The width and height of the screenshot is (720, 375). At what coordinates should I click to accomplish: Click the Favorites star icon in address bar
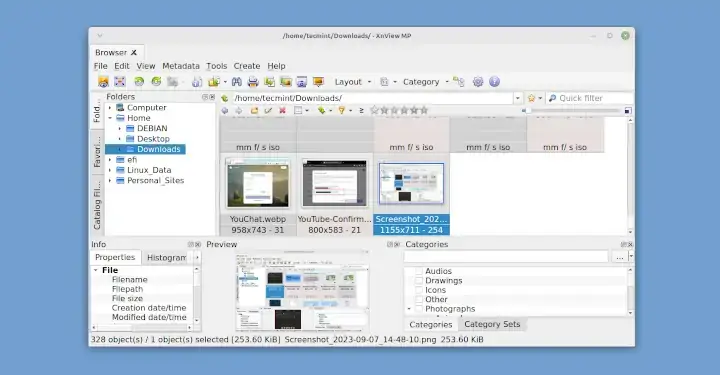coord(531,98)
